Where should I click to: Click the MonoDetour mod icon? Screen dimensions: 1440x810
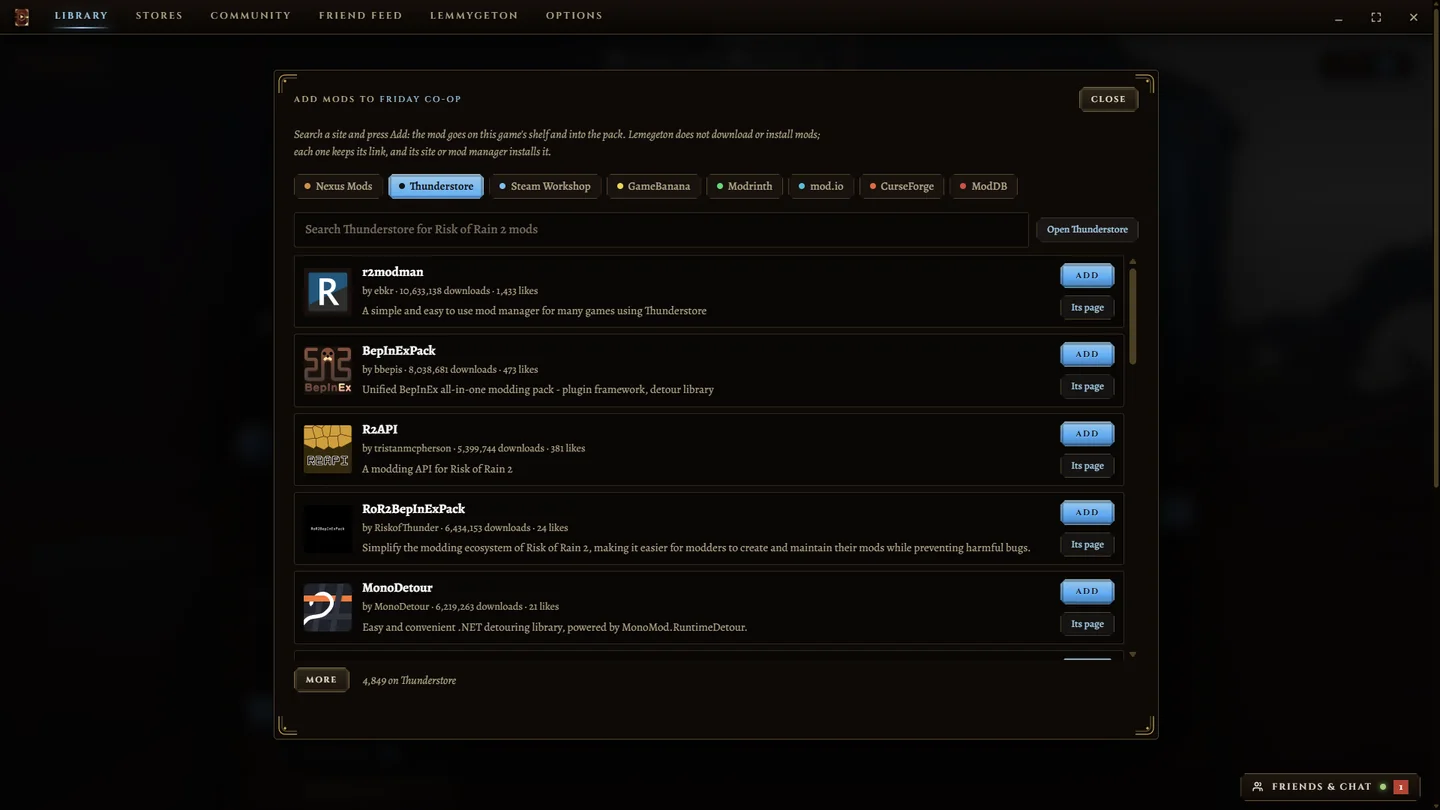328,607
